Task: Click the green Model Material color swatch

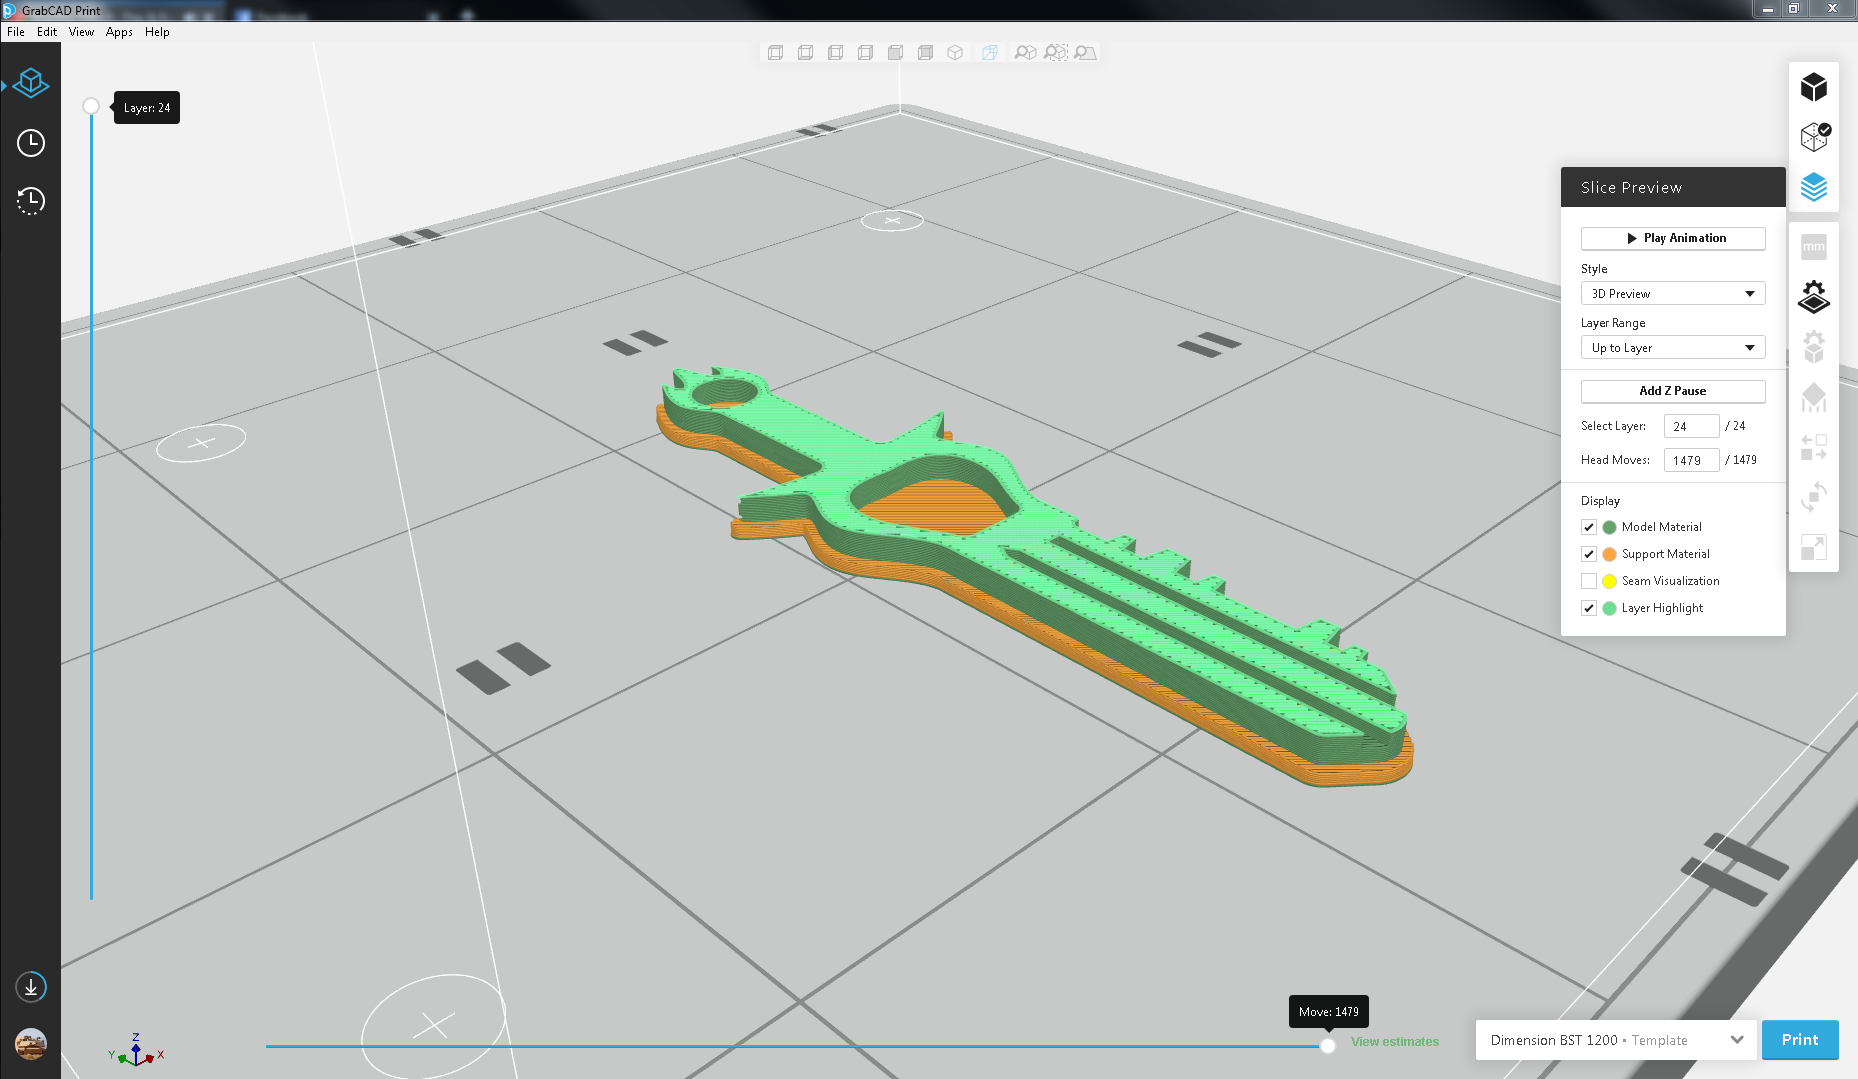Action: (x=1609, y=527)
